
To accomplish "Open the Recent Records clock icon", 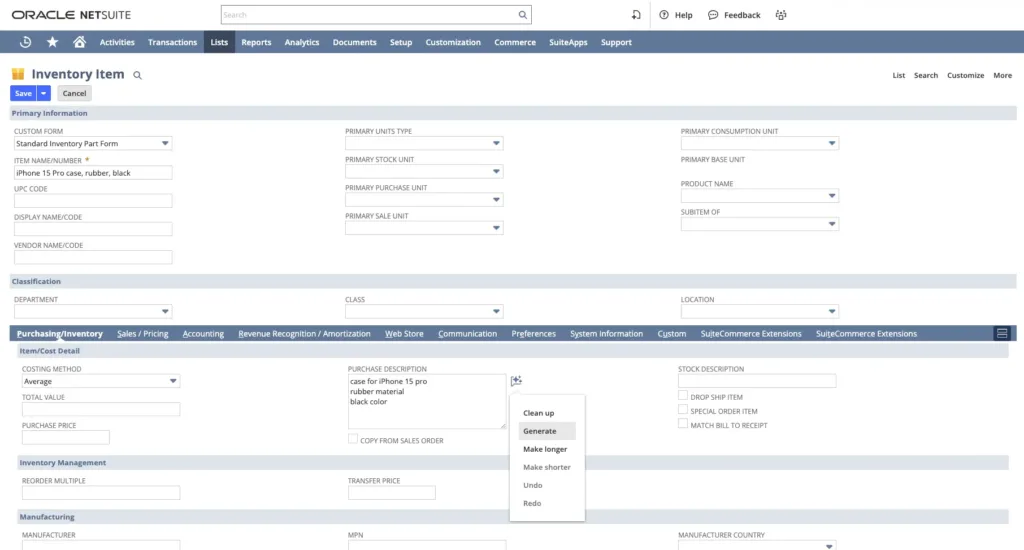I will pos(25,42).
